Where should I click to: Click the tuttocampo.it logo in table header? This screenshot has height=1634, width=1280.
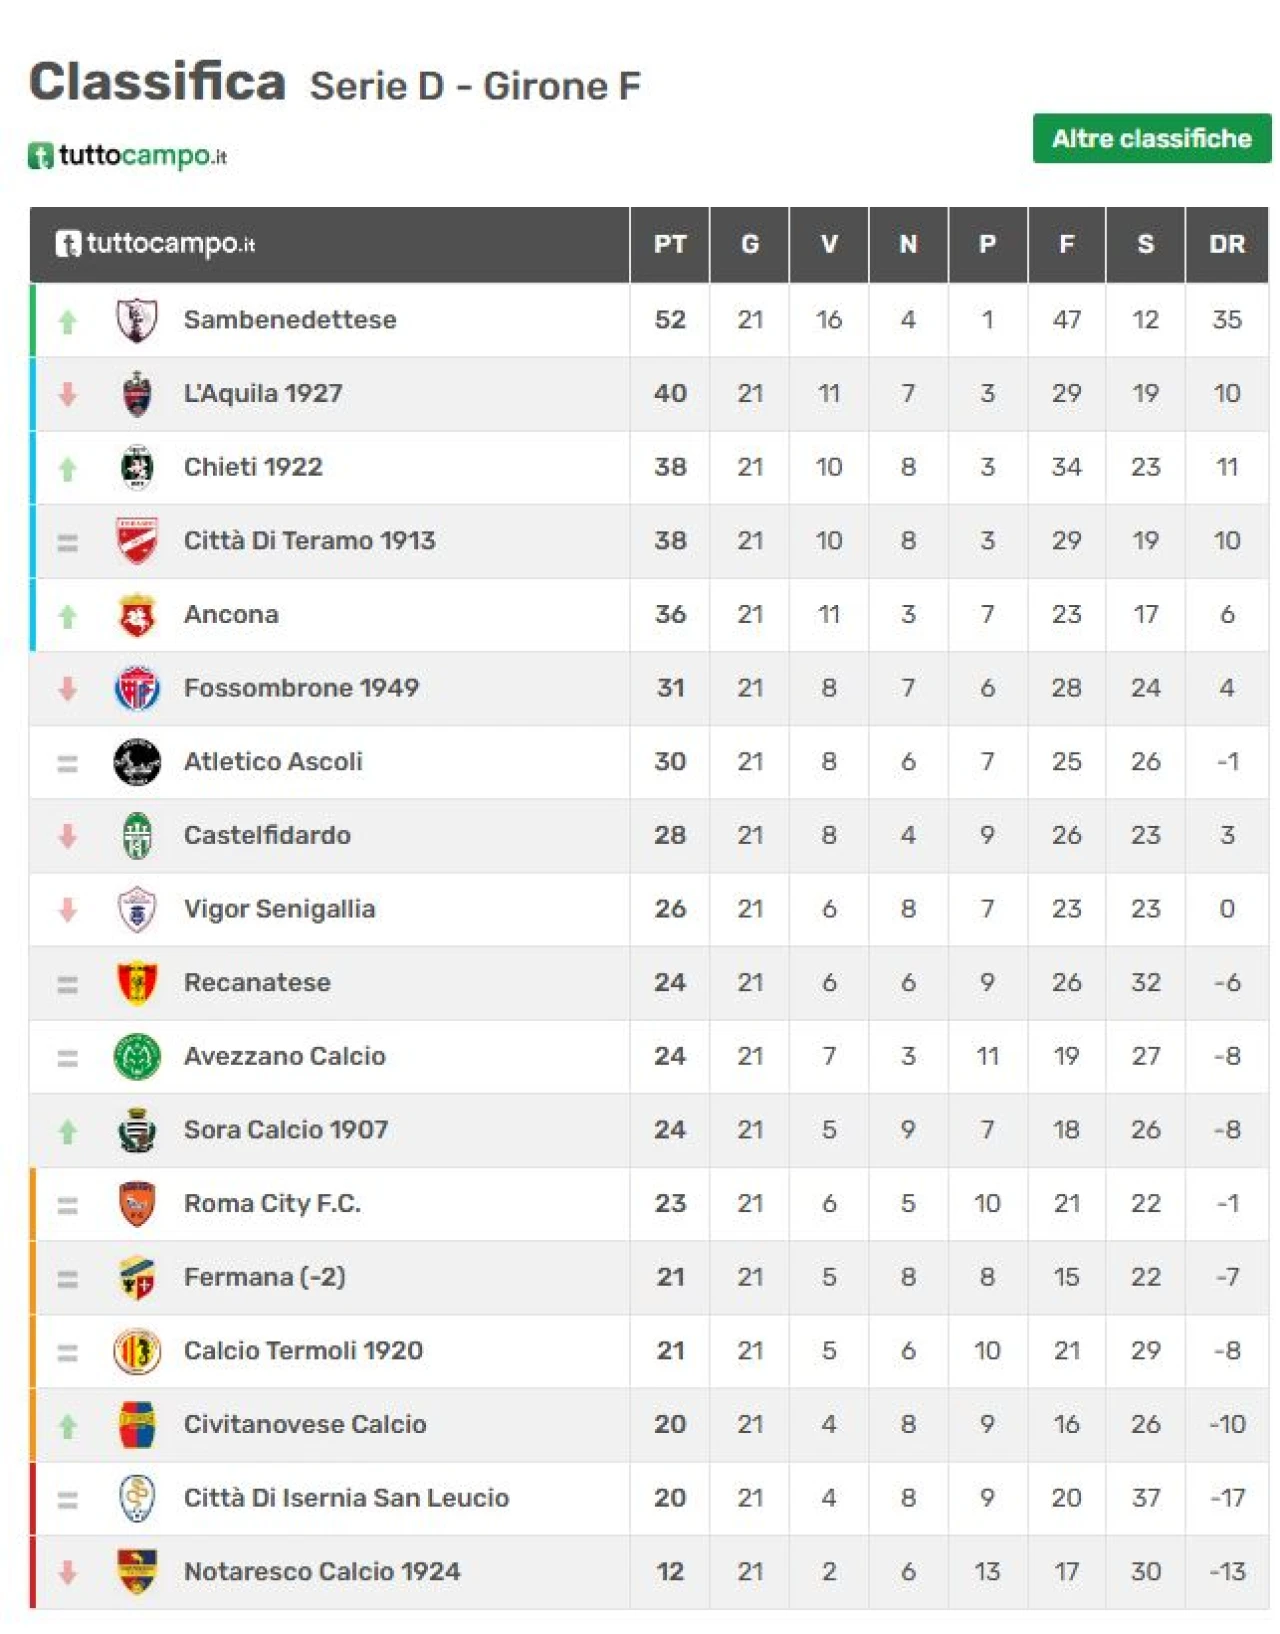pyautogui.click(x=155, y=243)
